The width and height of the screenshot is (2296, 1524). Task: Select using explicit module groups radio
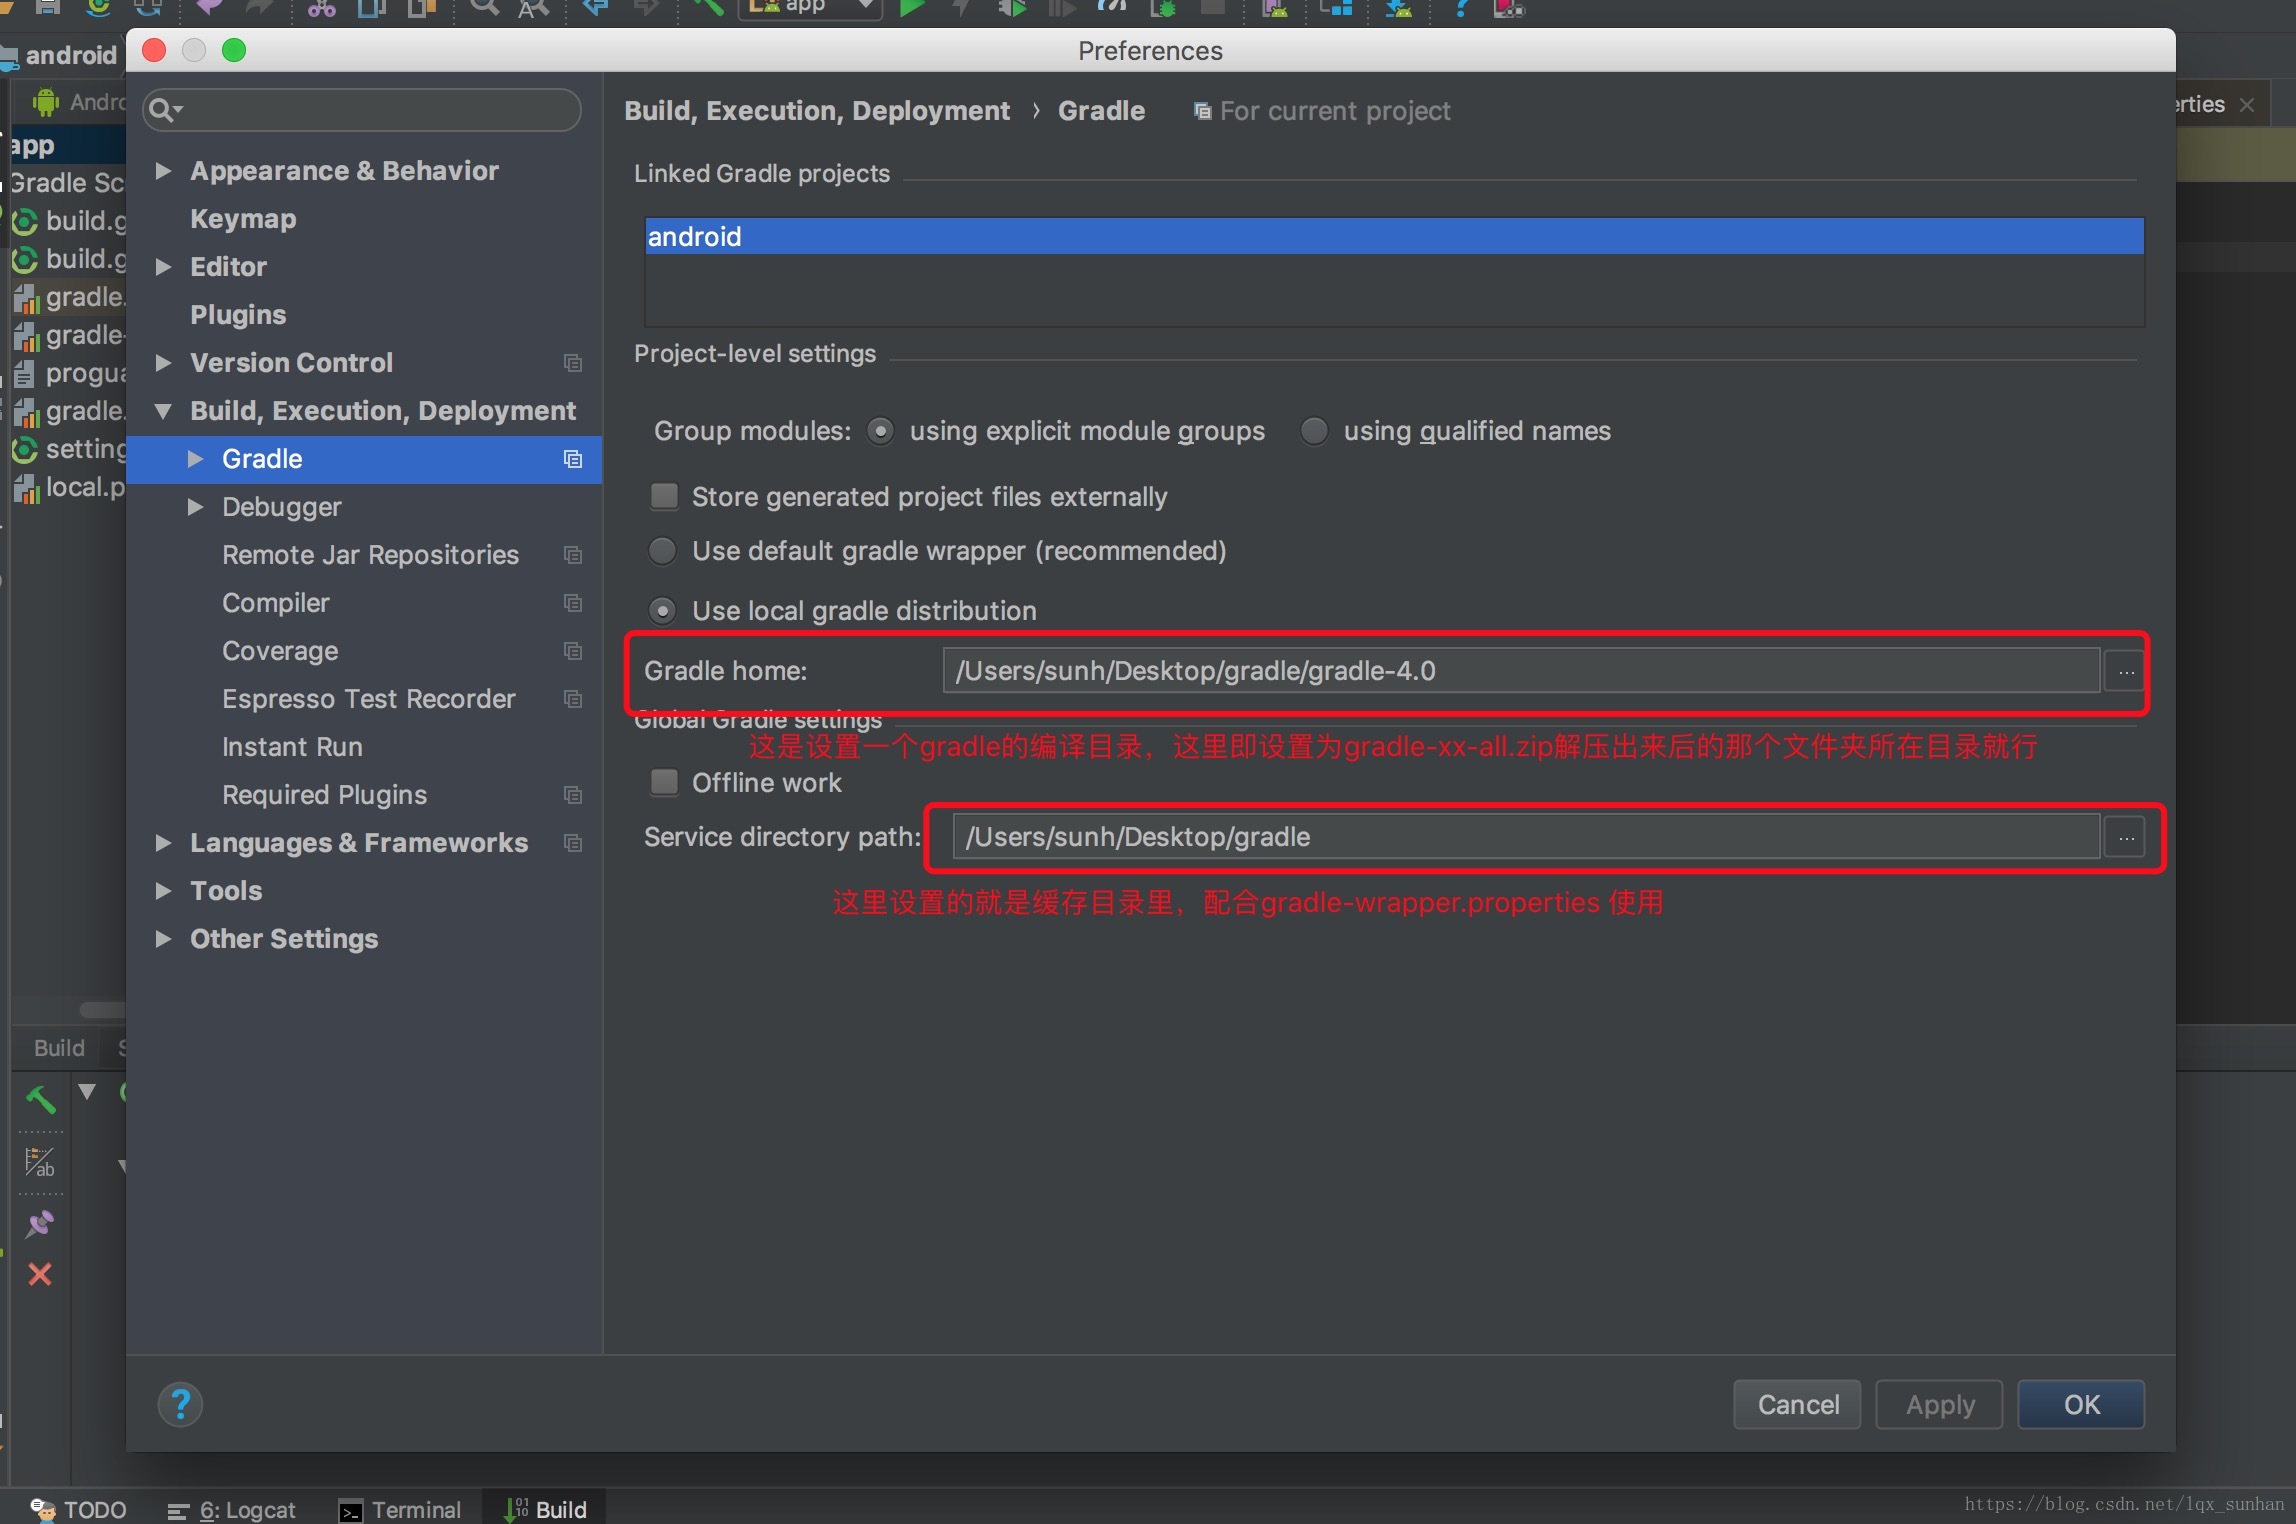click(x=880, y=431)
